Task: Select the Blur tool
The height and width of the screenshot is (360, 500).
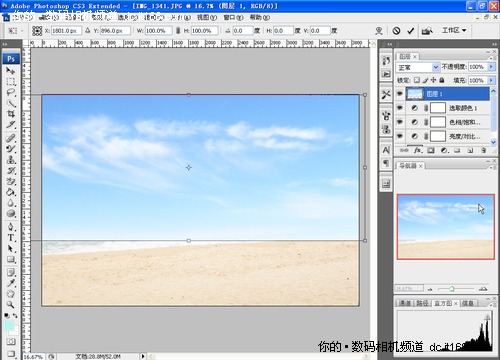Action: (x=10, y=203)
